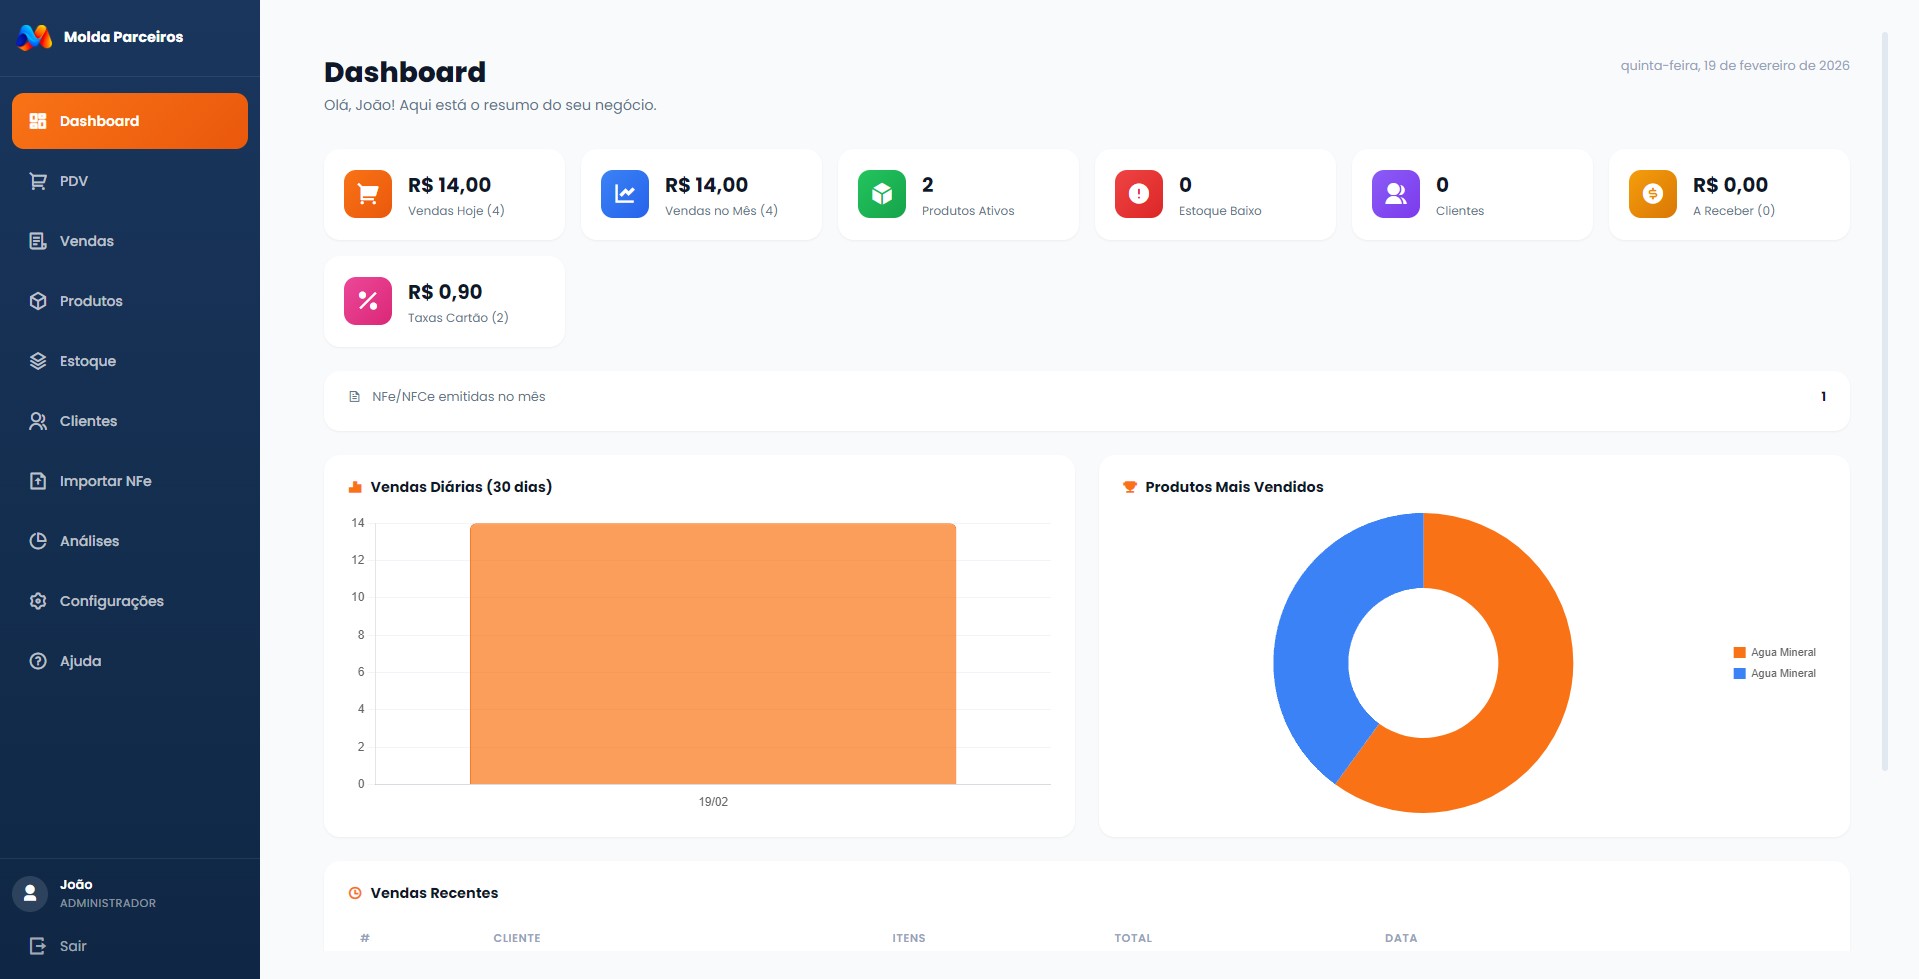1919x979 pixels.
Task: Click Sair to log out
Action: pos(72,946)
